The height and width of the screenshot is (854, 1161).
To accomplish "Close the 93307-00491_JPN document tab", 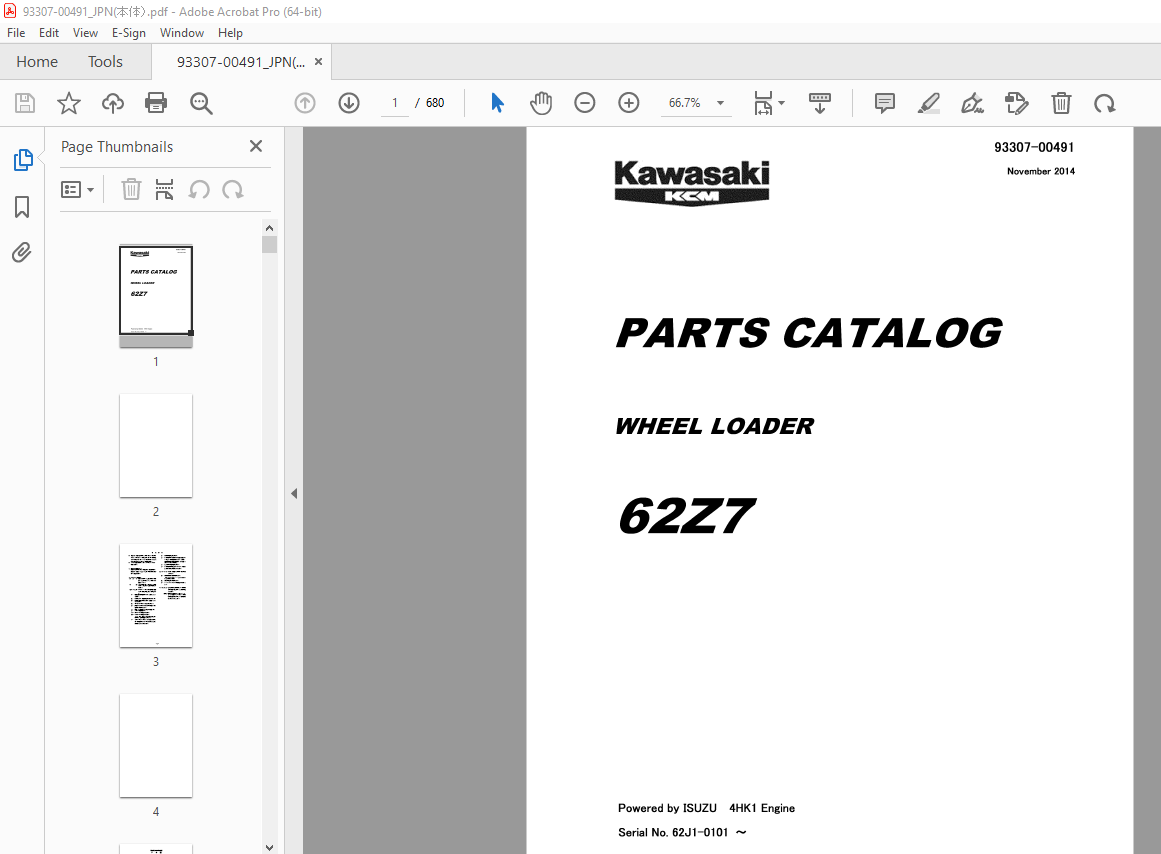I will pos(318,61).
